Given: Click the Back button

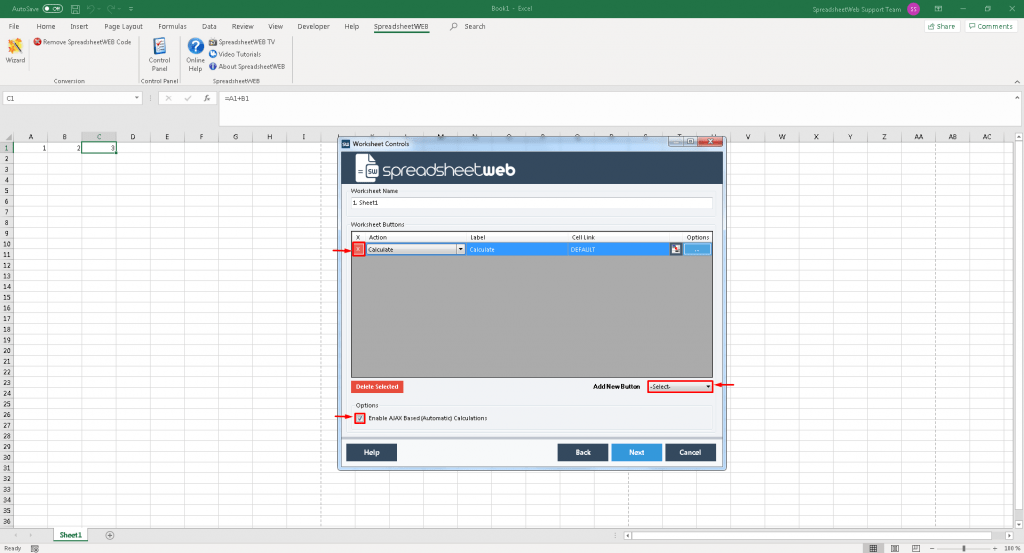Looking at the screenshot, I should pos(583,452).
